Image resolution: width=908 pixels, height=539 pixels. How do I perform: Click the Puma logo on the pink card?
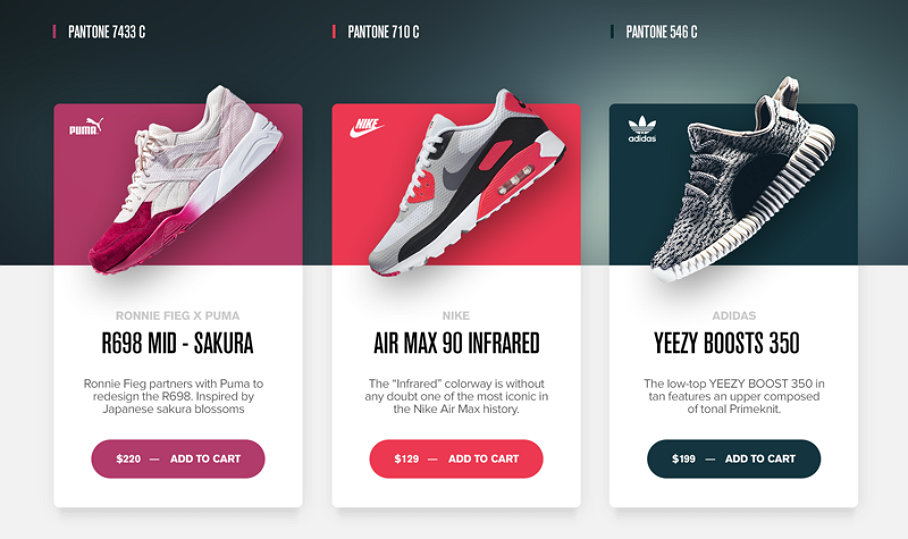pyautogui.click(x=86, y=126)
